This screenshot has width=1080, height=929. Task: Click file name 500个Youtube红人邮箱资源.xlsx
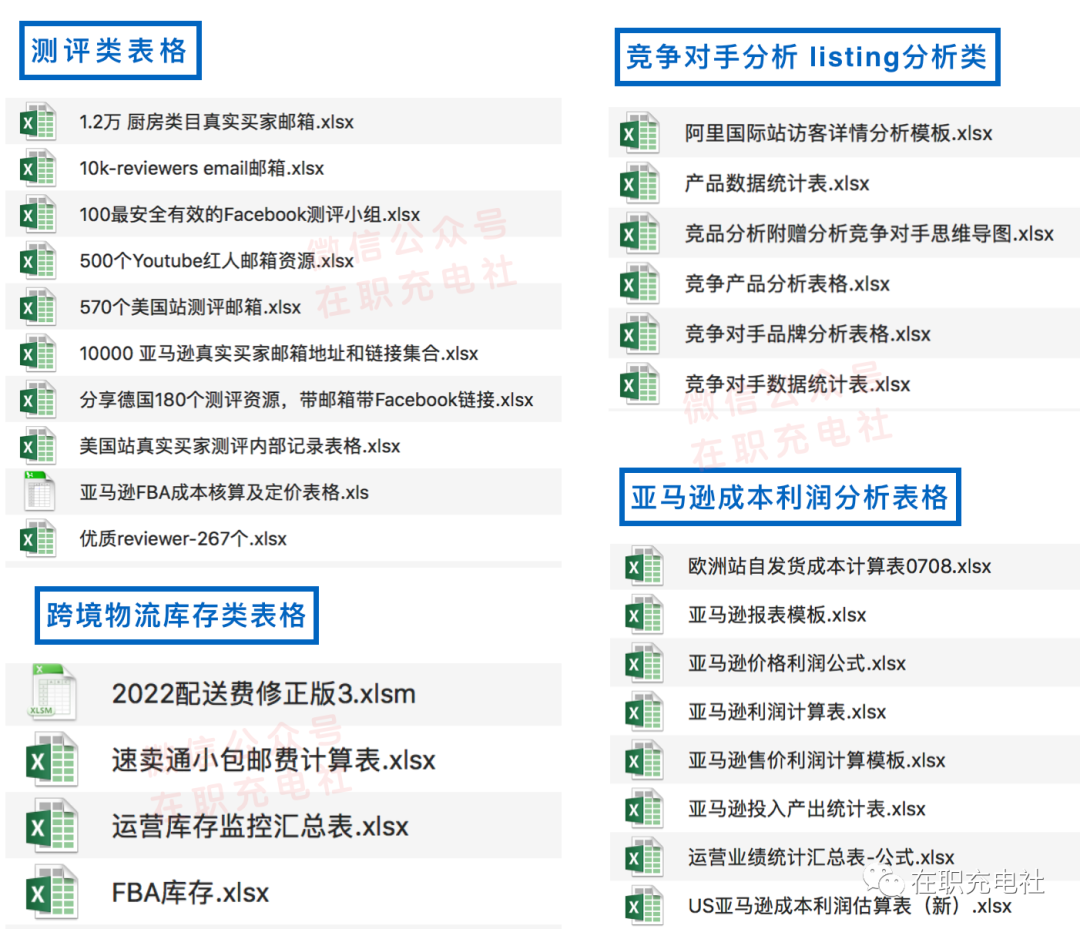point(216,261)
